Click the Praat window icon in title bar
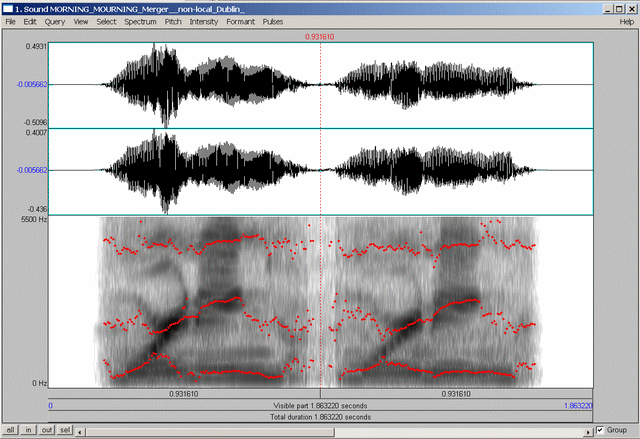Image resolution: width=640 pixels, height=439 pixels. click(x=8, y=8)
